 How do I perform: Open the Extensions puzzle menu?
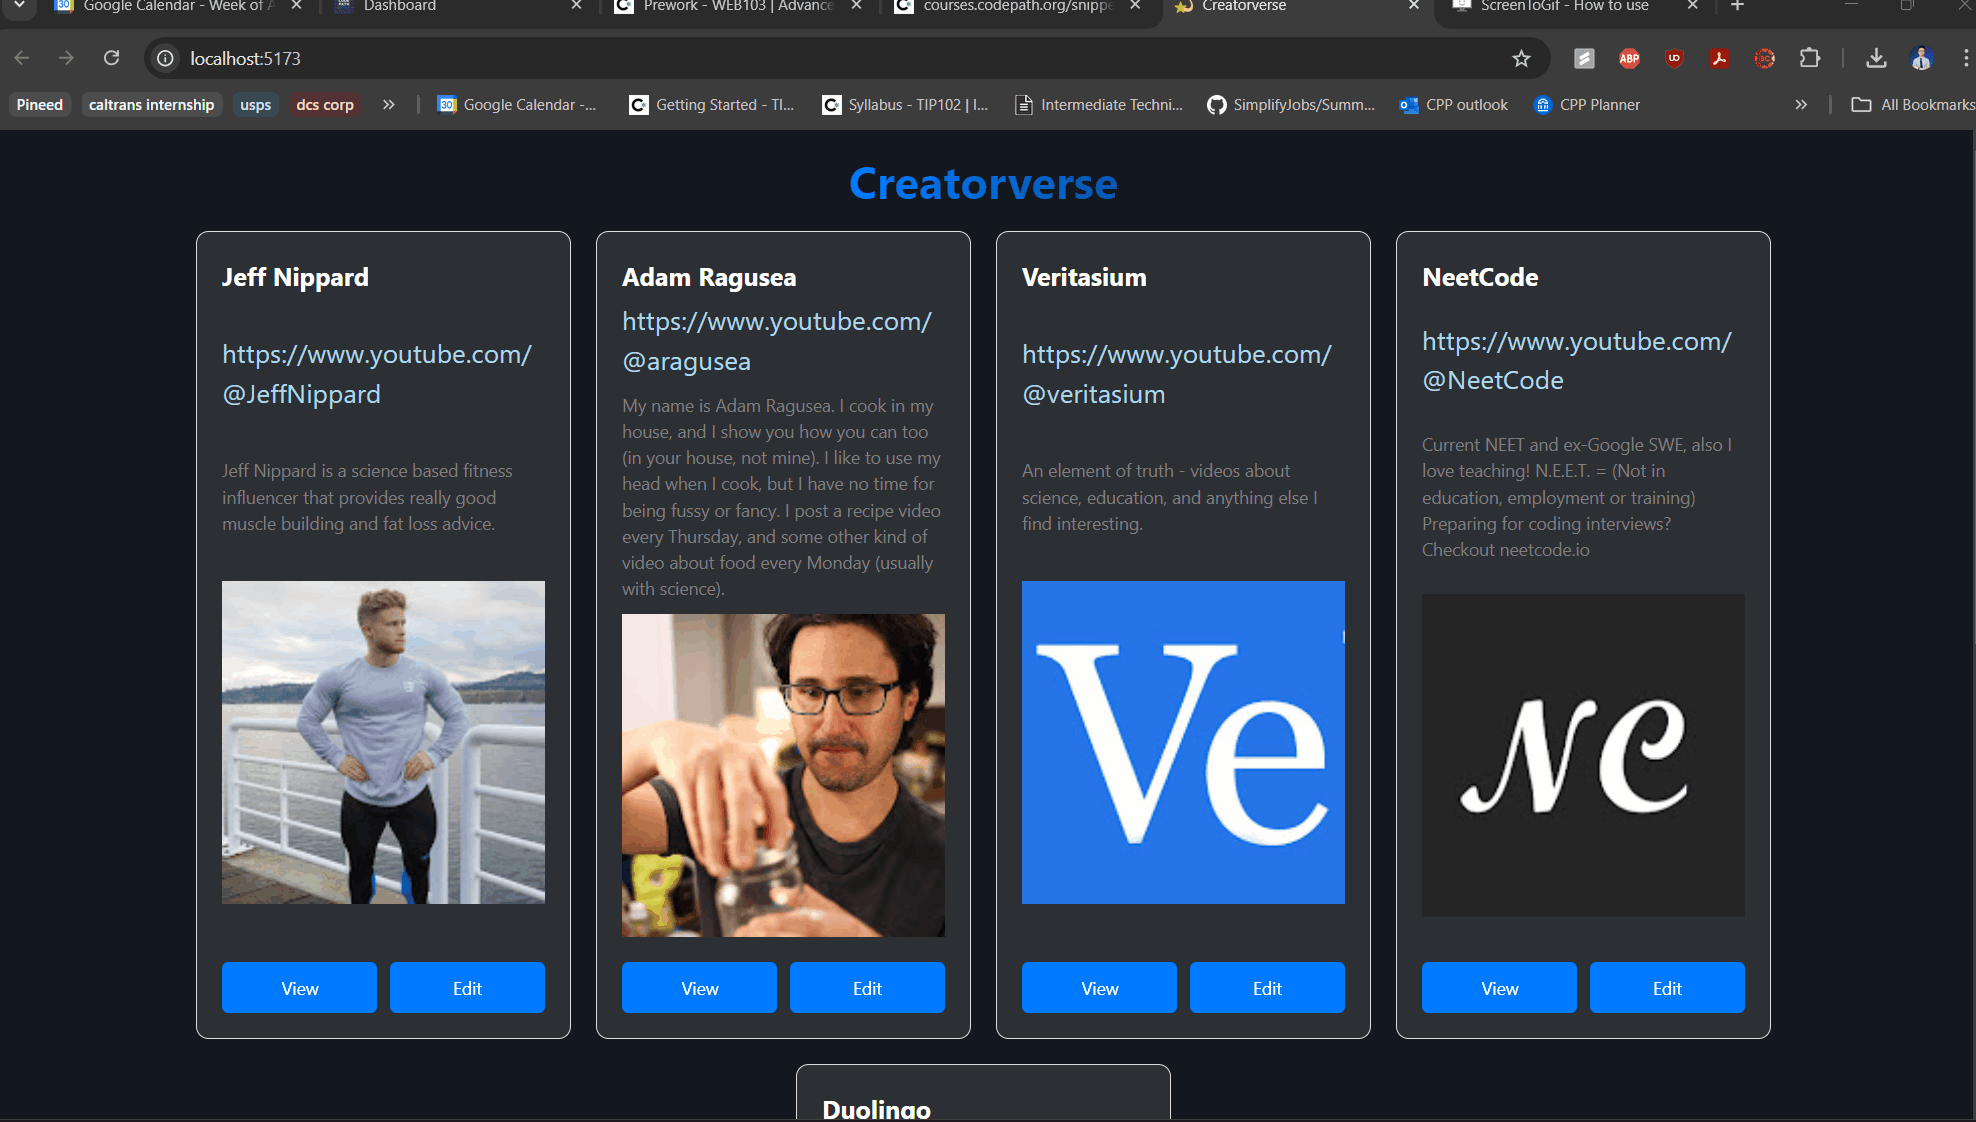(x=1809, y=58)
